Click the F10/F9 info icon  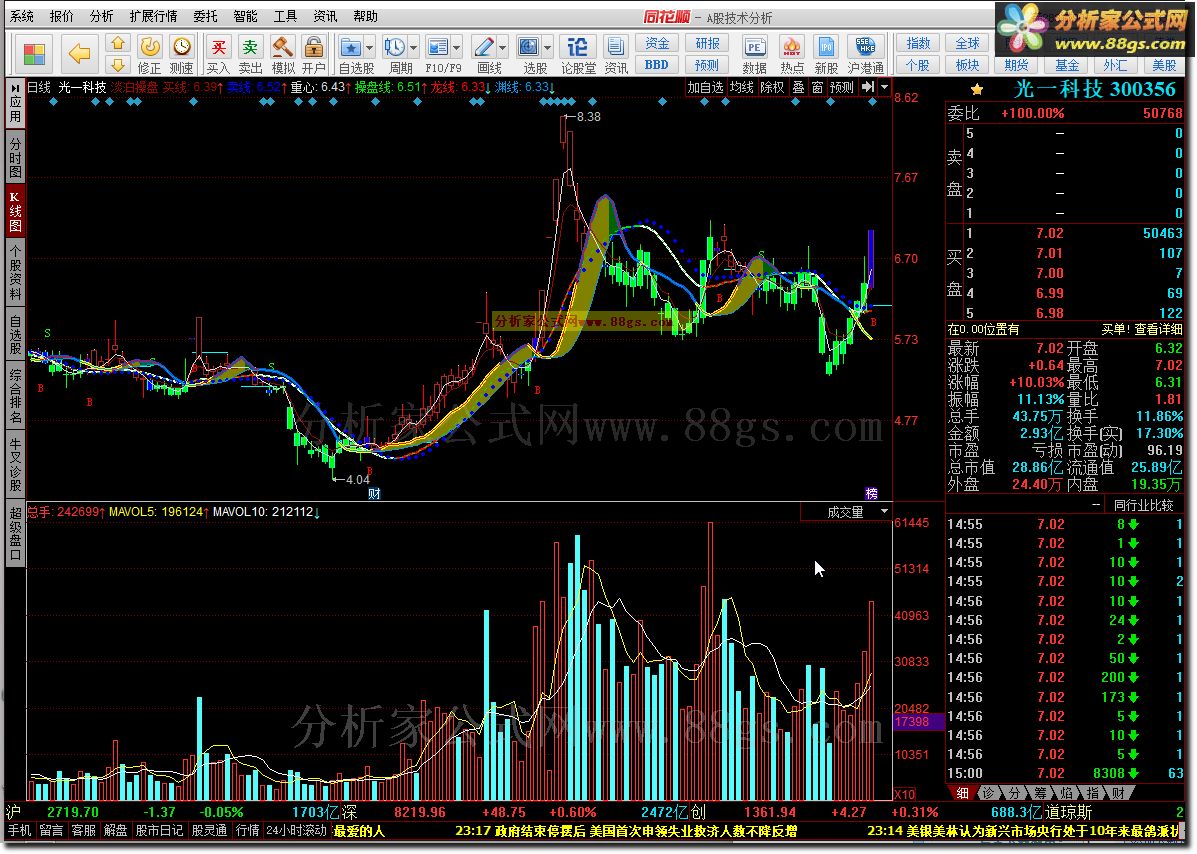point(438,48)
